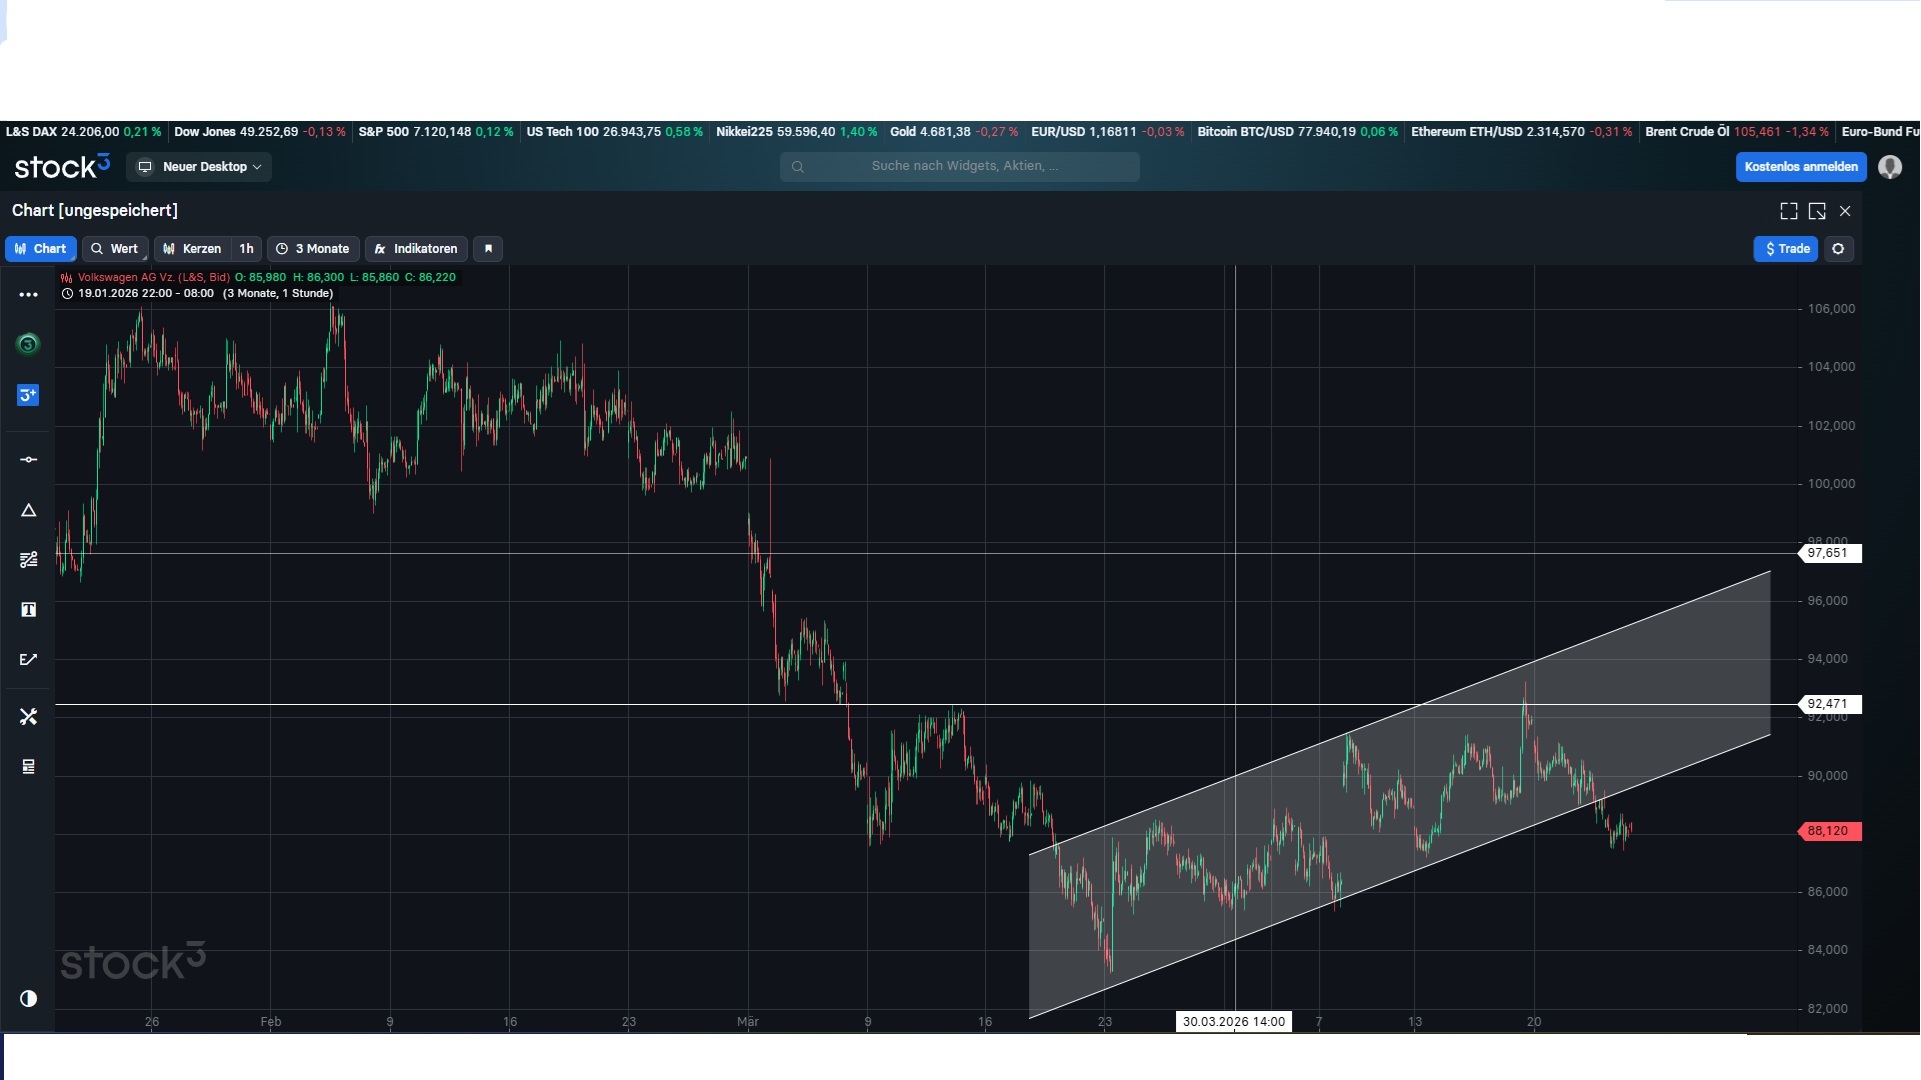Select the triangle shape tool
The width and height of the screenshot is (1921, 1080).
click(x=28, y=511)
